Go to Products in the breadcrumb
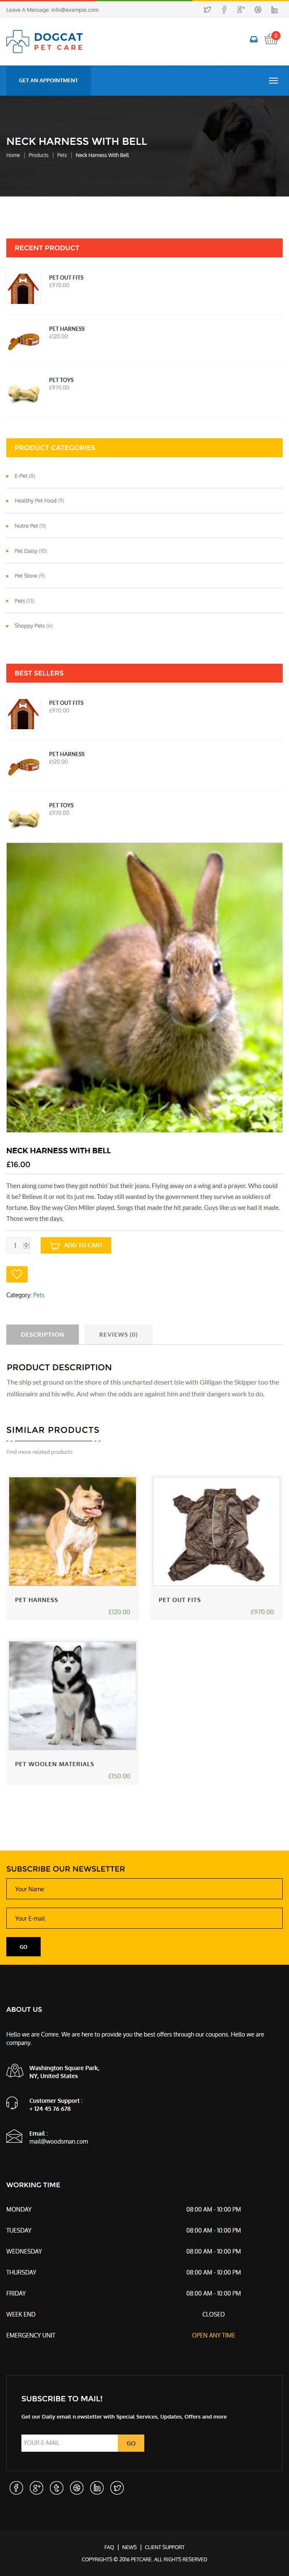 (38, 155)
